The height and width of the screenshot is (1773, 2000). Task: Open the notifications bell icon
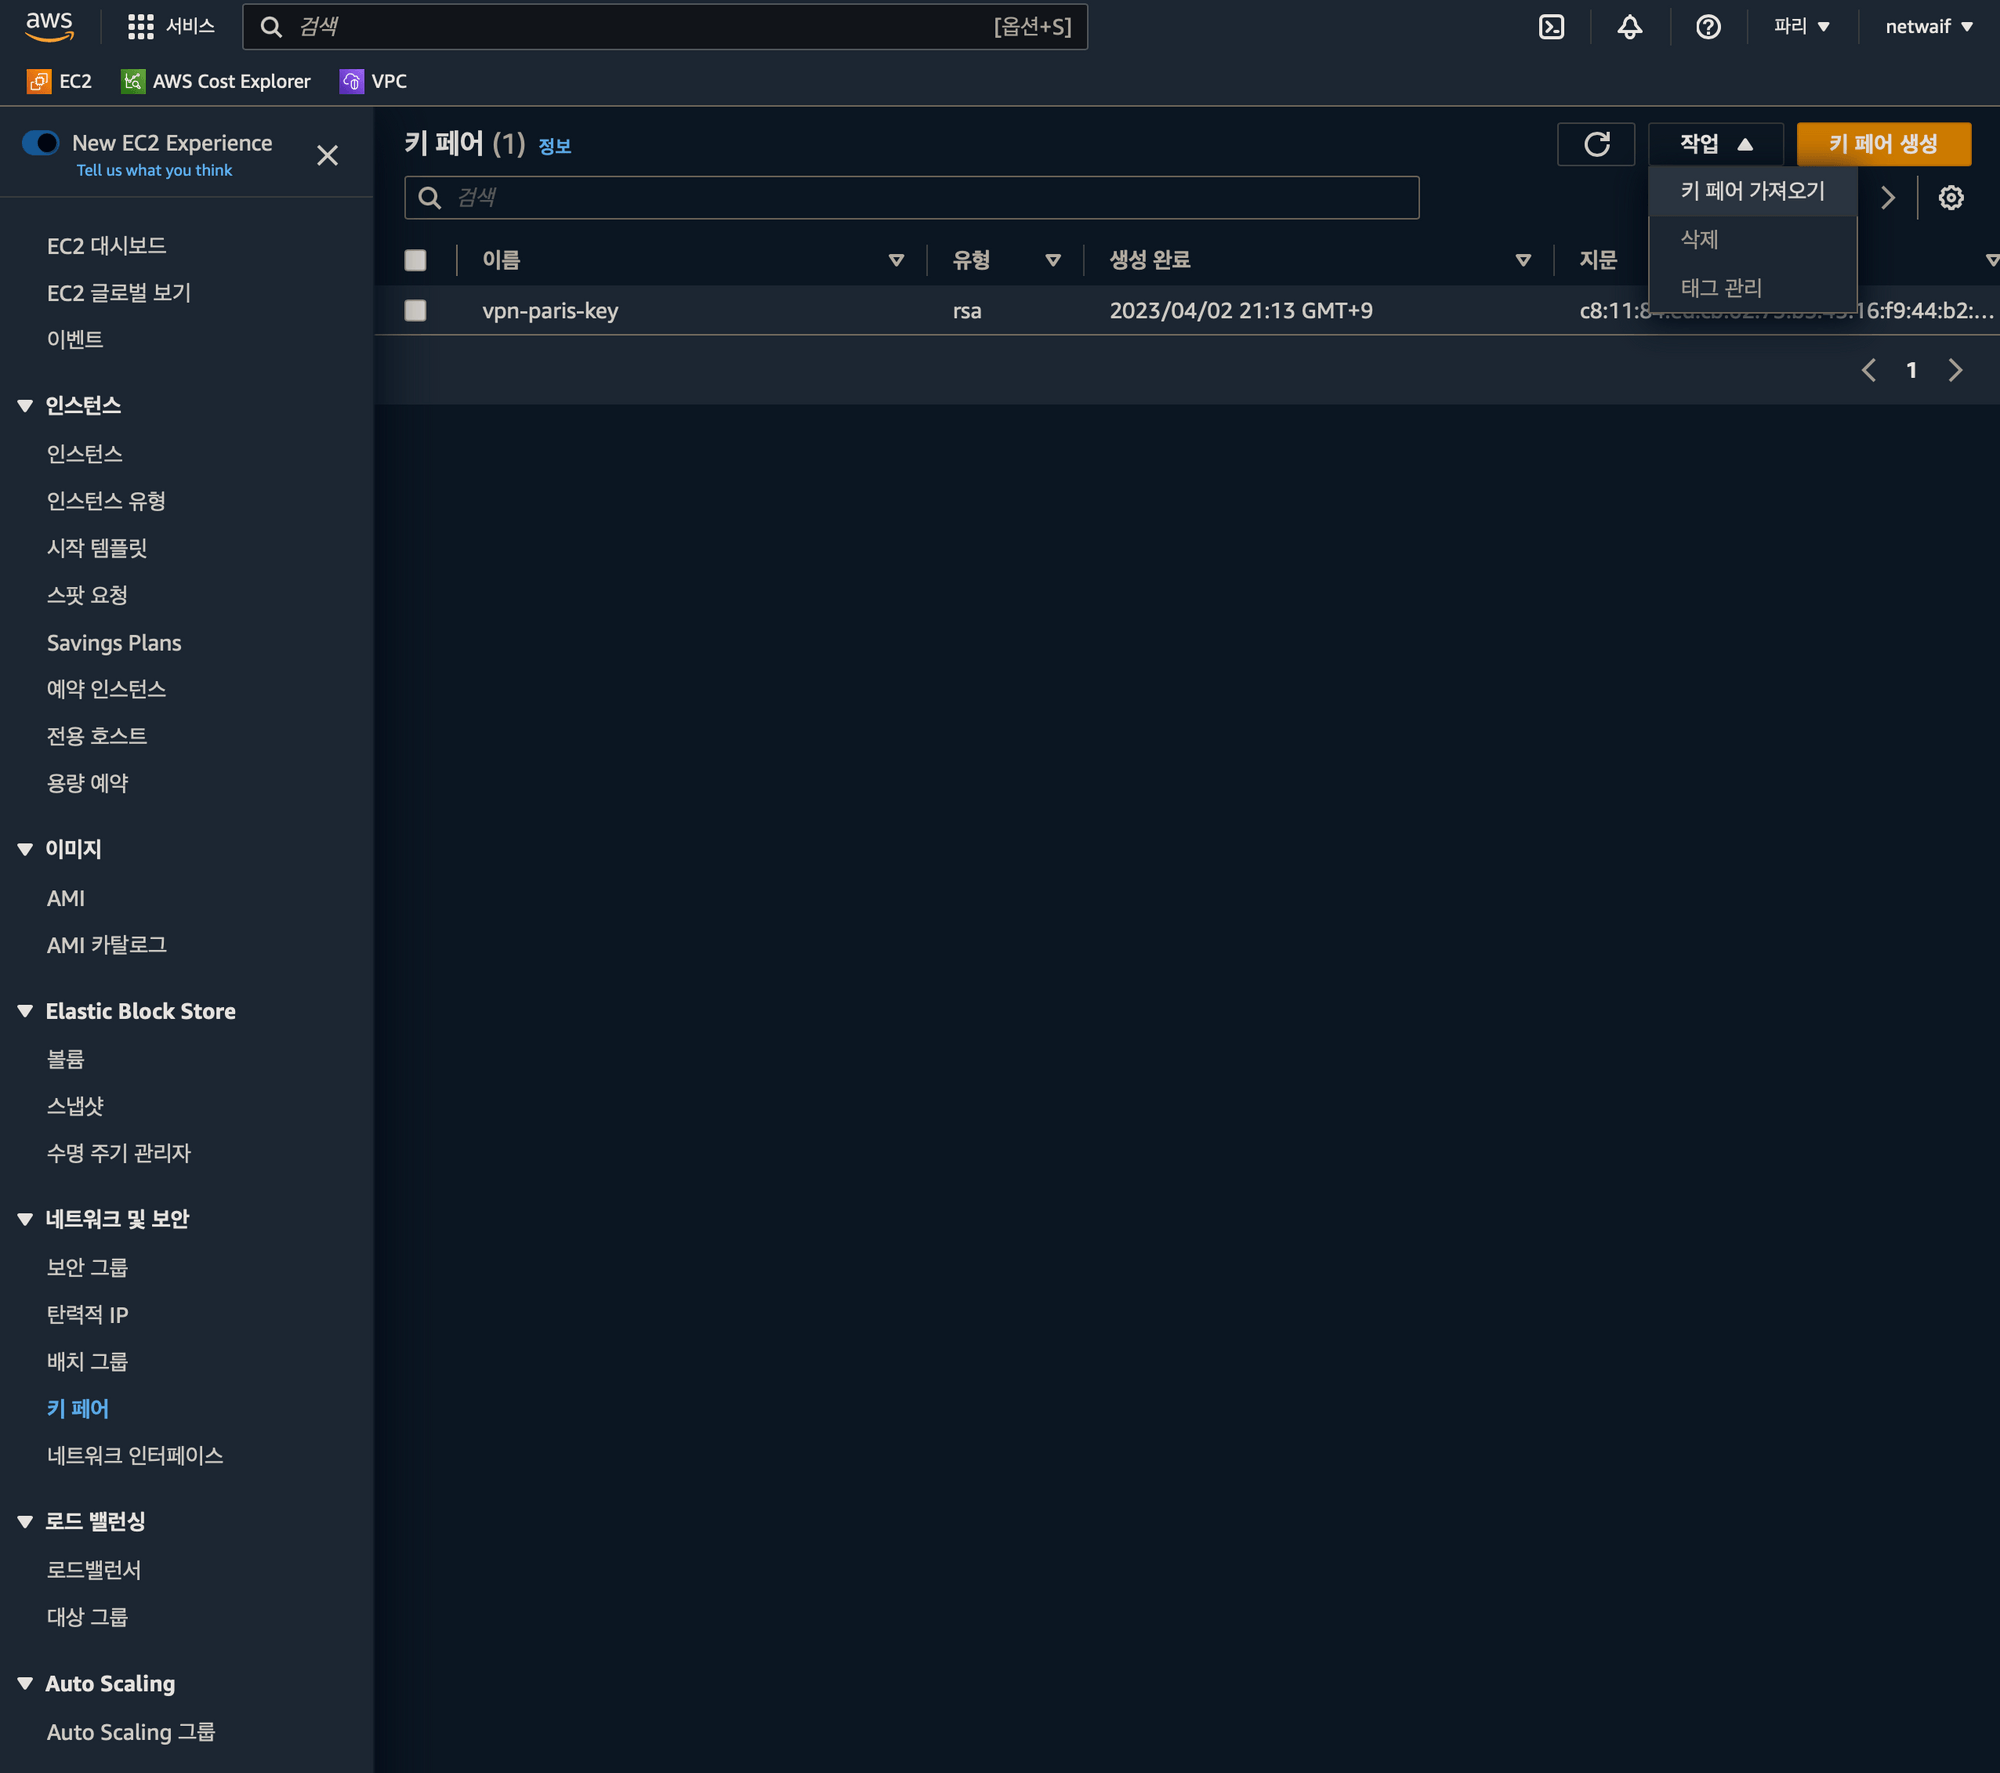coord(1630,27)
